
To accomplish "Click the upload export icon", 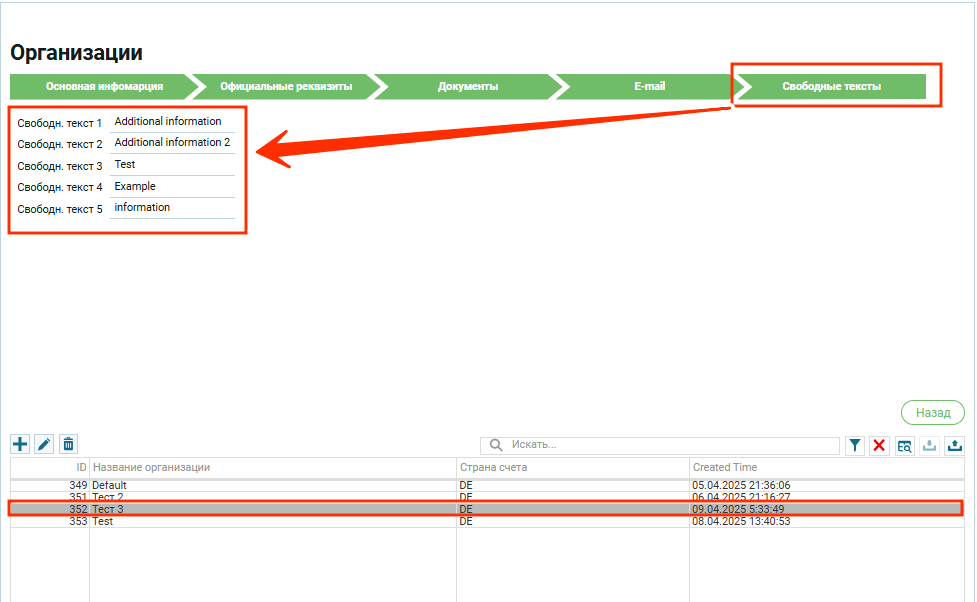I will [x=954, y=446].
